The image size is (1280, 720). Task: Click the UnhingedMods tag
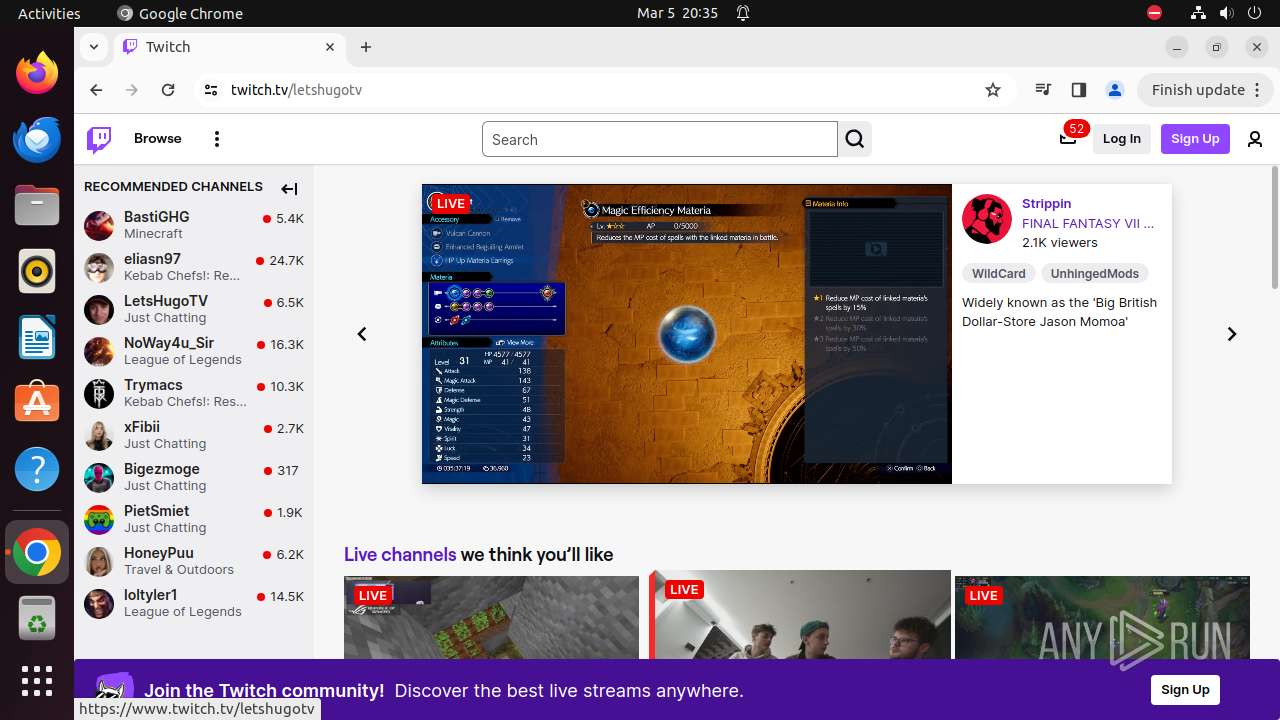tap(1094, 273)
